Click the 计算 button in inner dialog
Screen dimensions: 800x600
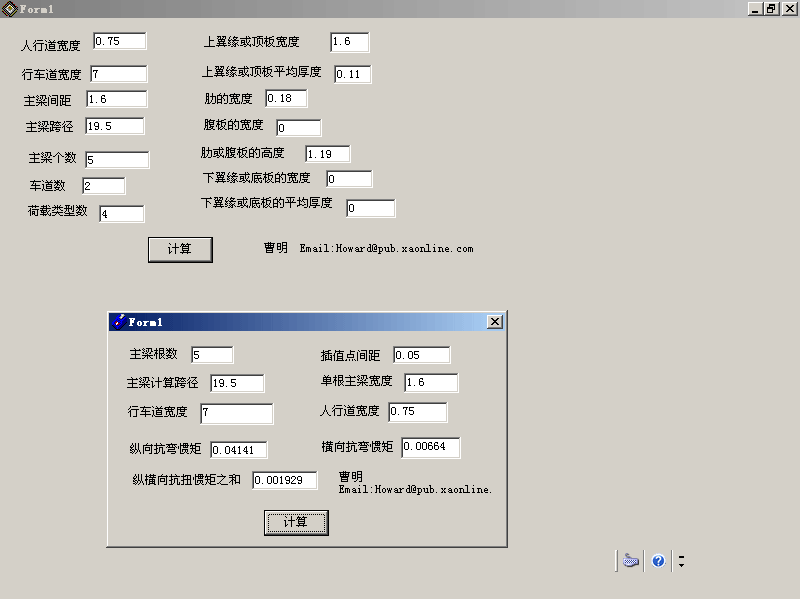click(296, 522)
